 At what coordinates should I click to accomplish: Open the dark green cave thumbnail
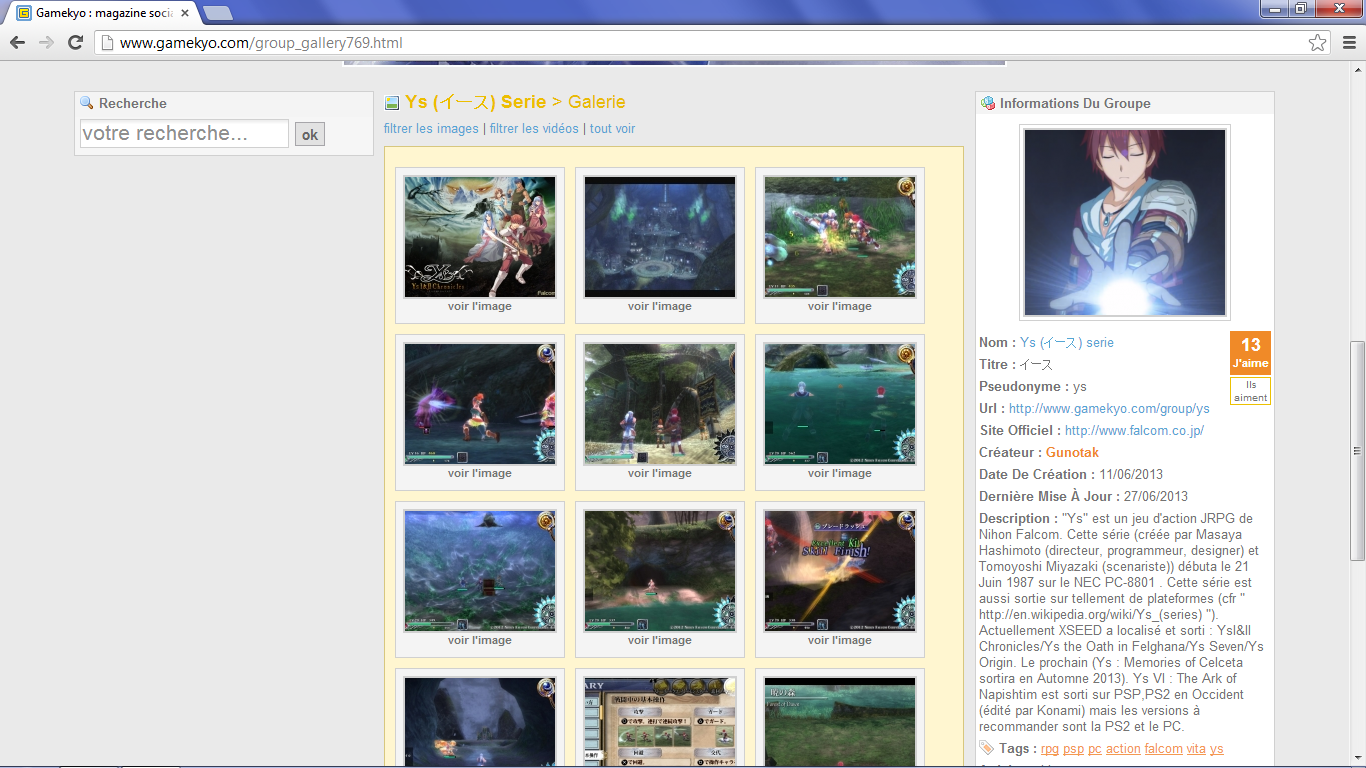660,571
